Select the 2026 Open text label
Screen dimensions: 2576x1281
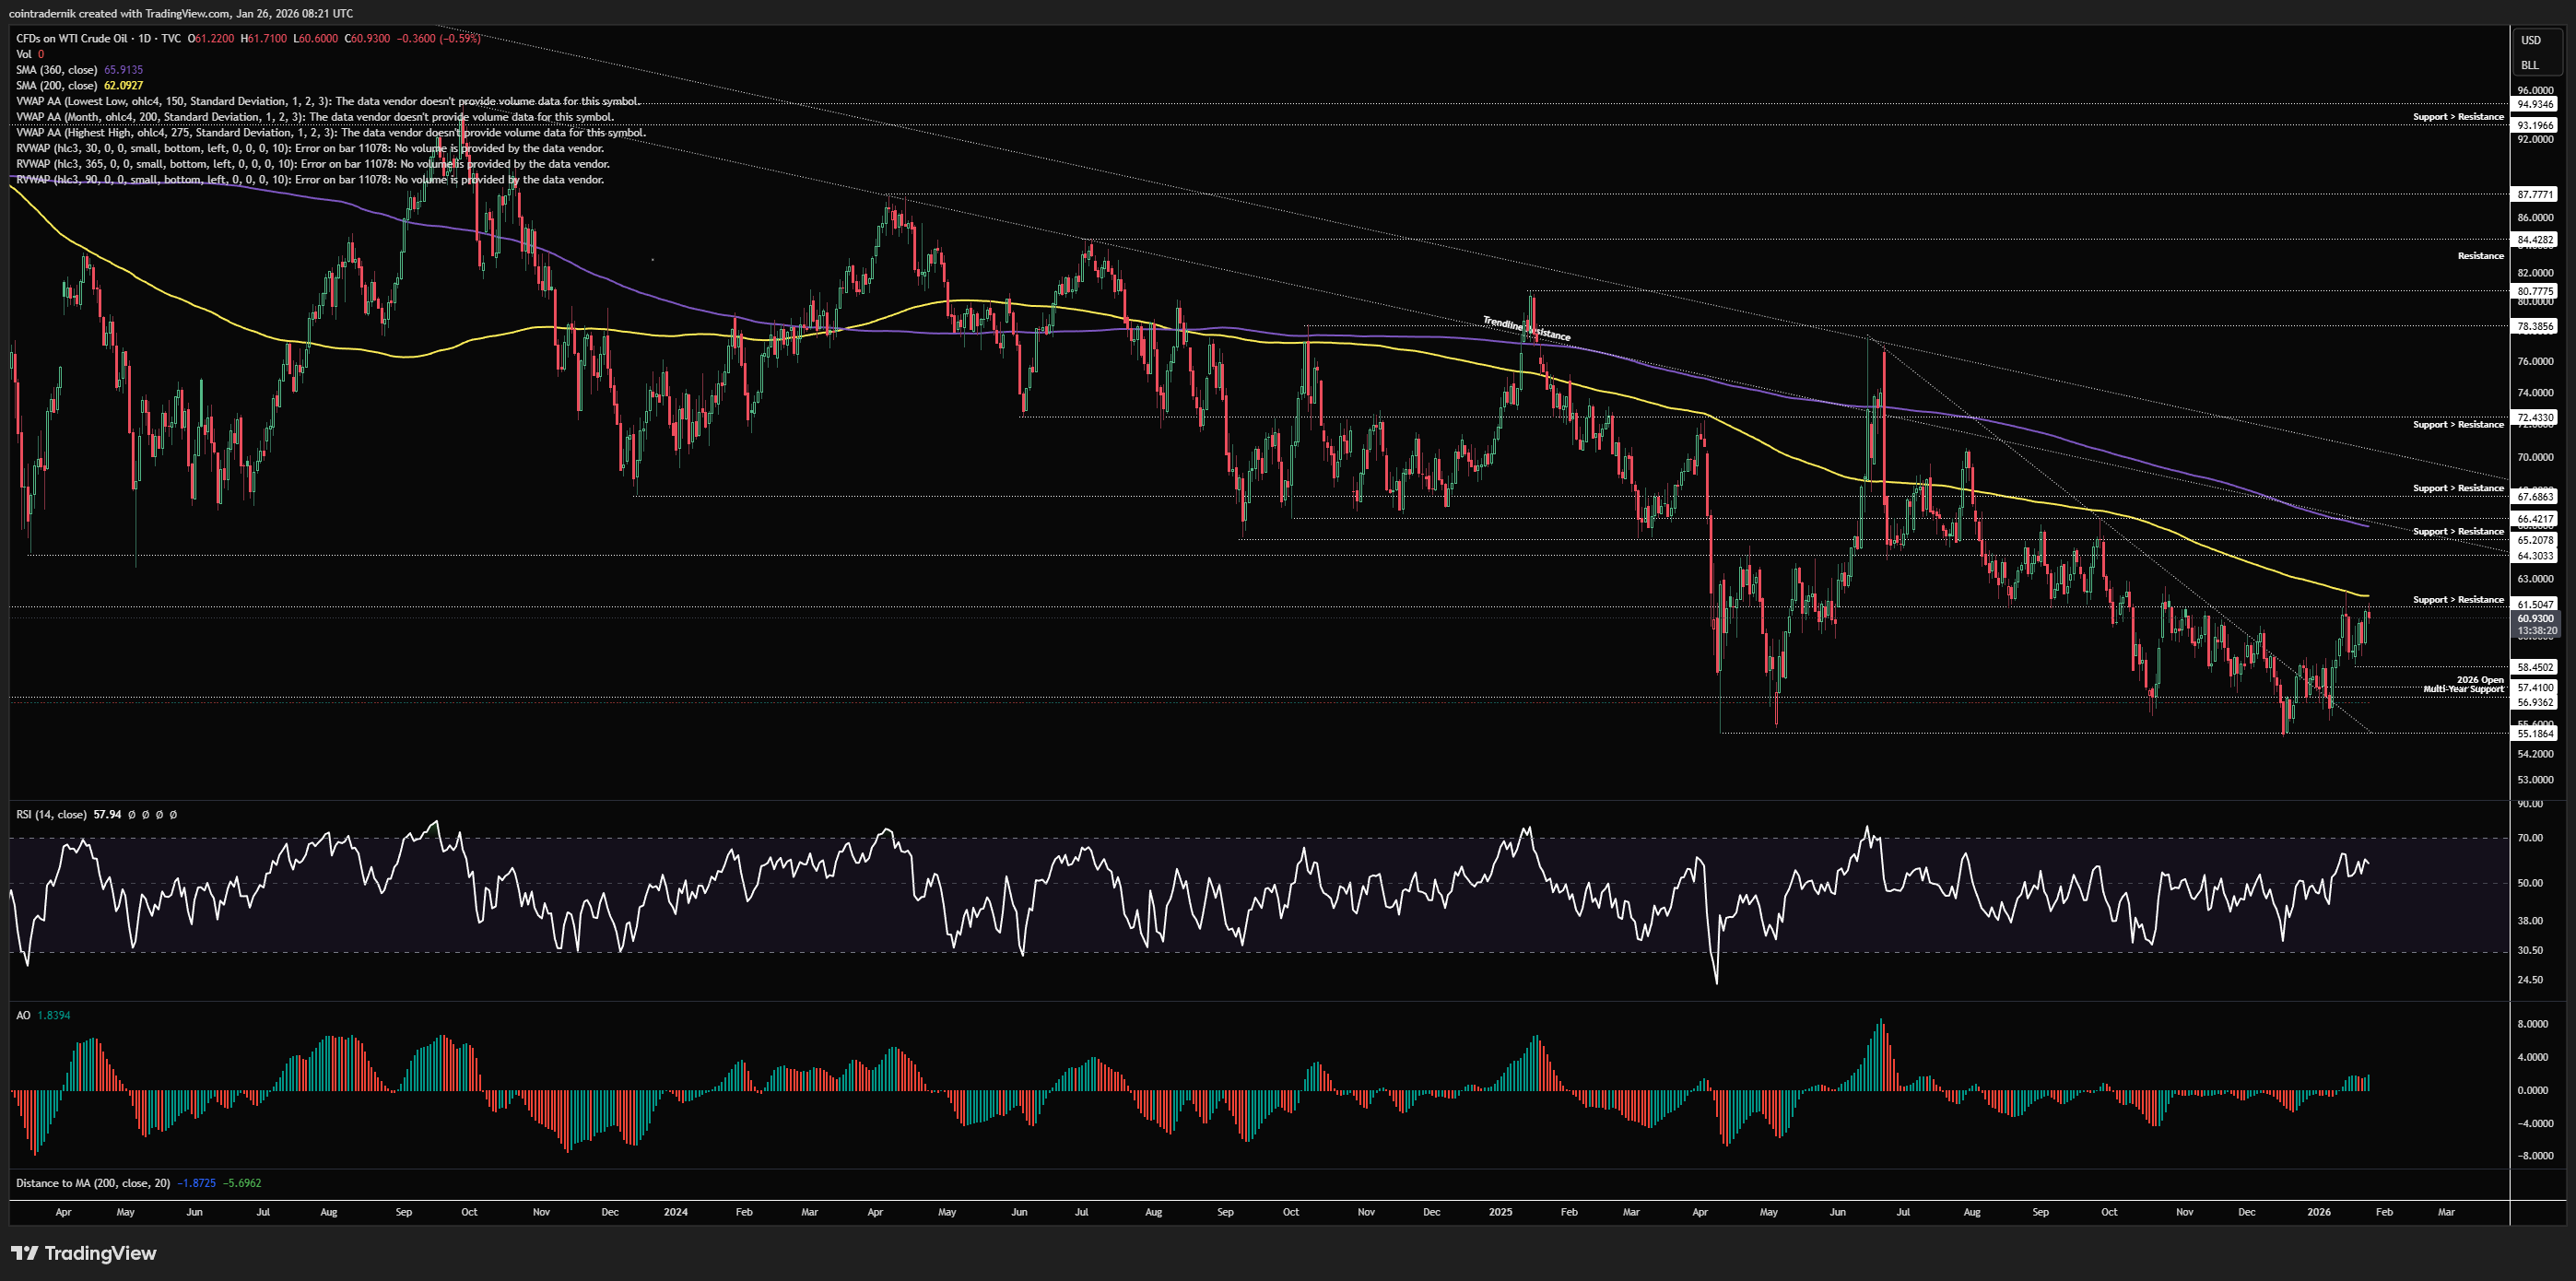coord(2480,680)
